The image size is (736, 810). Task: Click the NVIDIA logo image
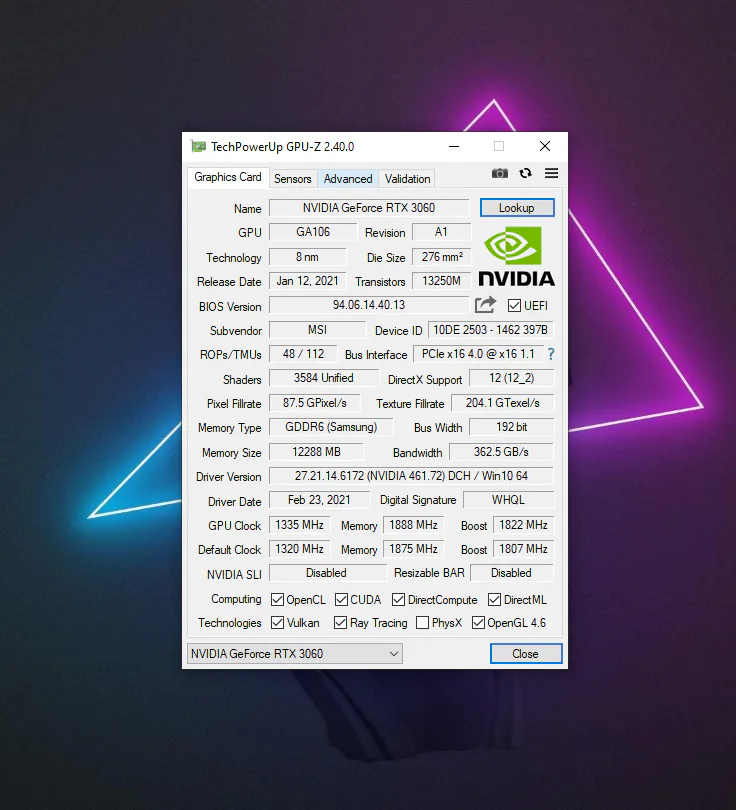pos(516,256)
